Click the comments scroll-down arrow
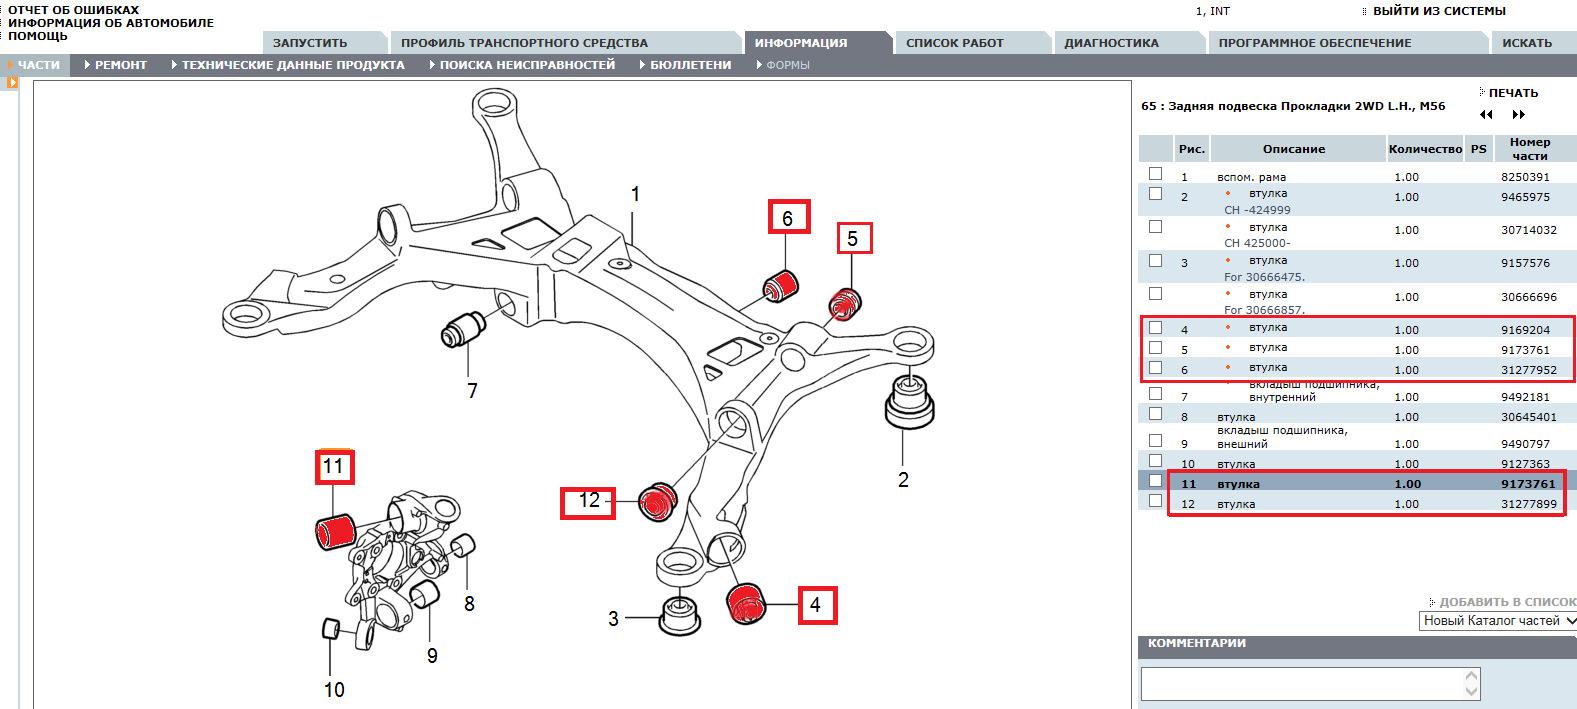Image resolution: width=1577 pixels, height=709 pixels. tap(1471, 692)
